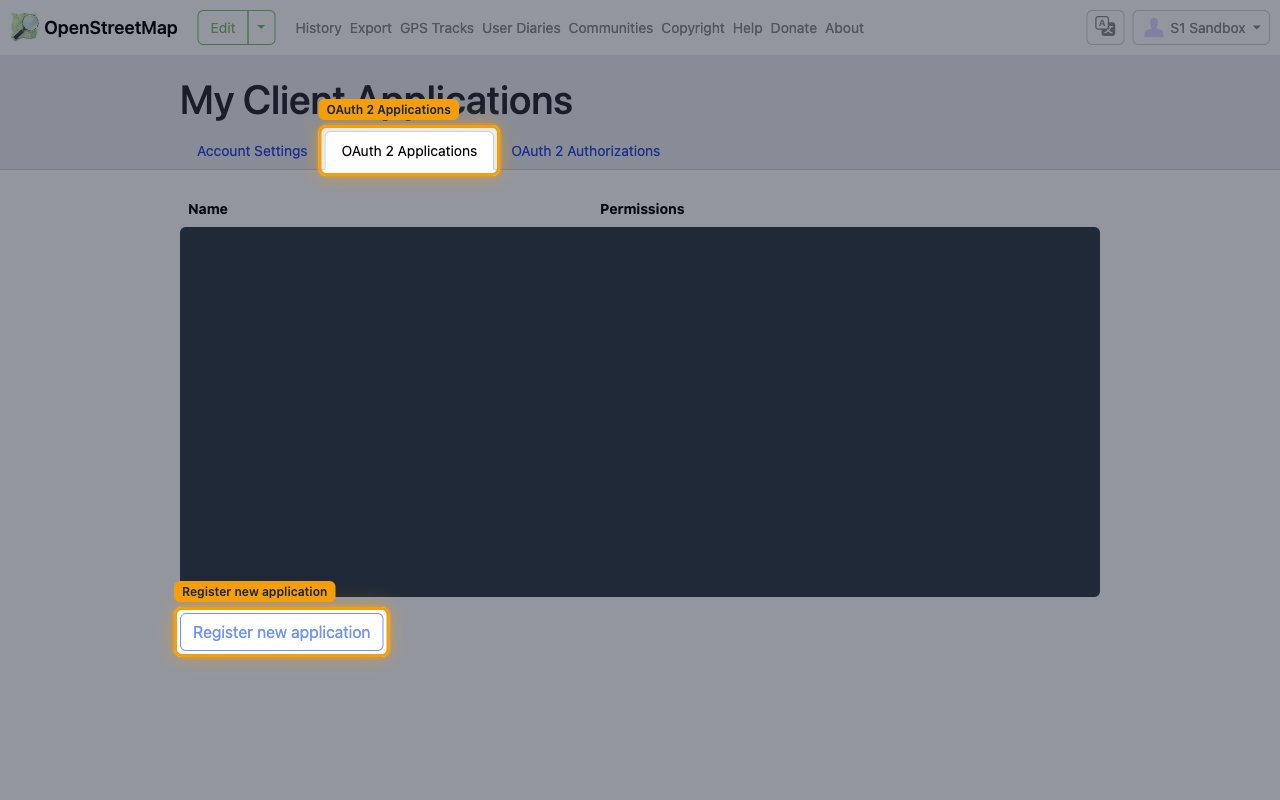Click the Permissions column header
This screenshot has width=1280, height=800.
(642, 209)
